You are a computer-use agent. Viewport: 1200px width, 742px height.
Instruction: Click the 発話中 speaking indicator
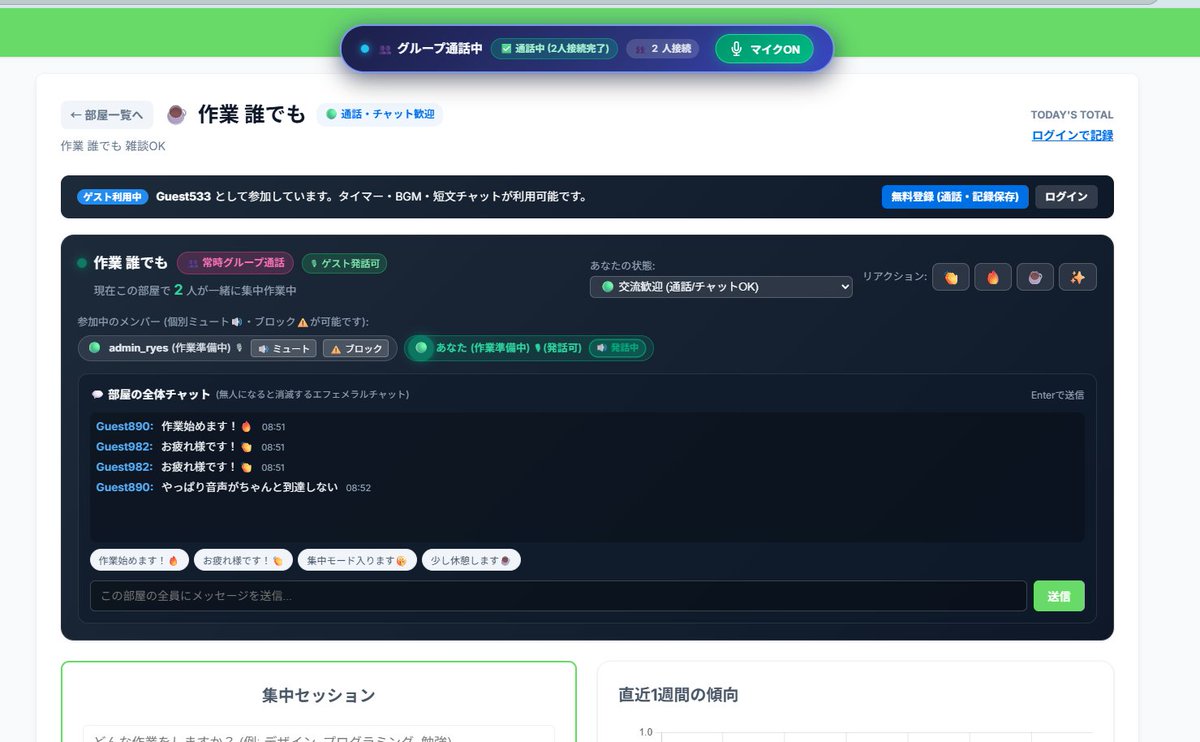coord(617,348)
